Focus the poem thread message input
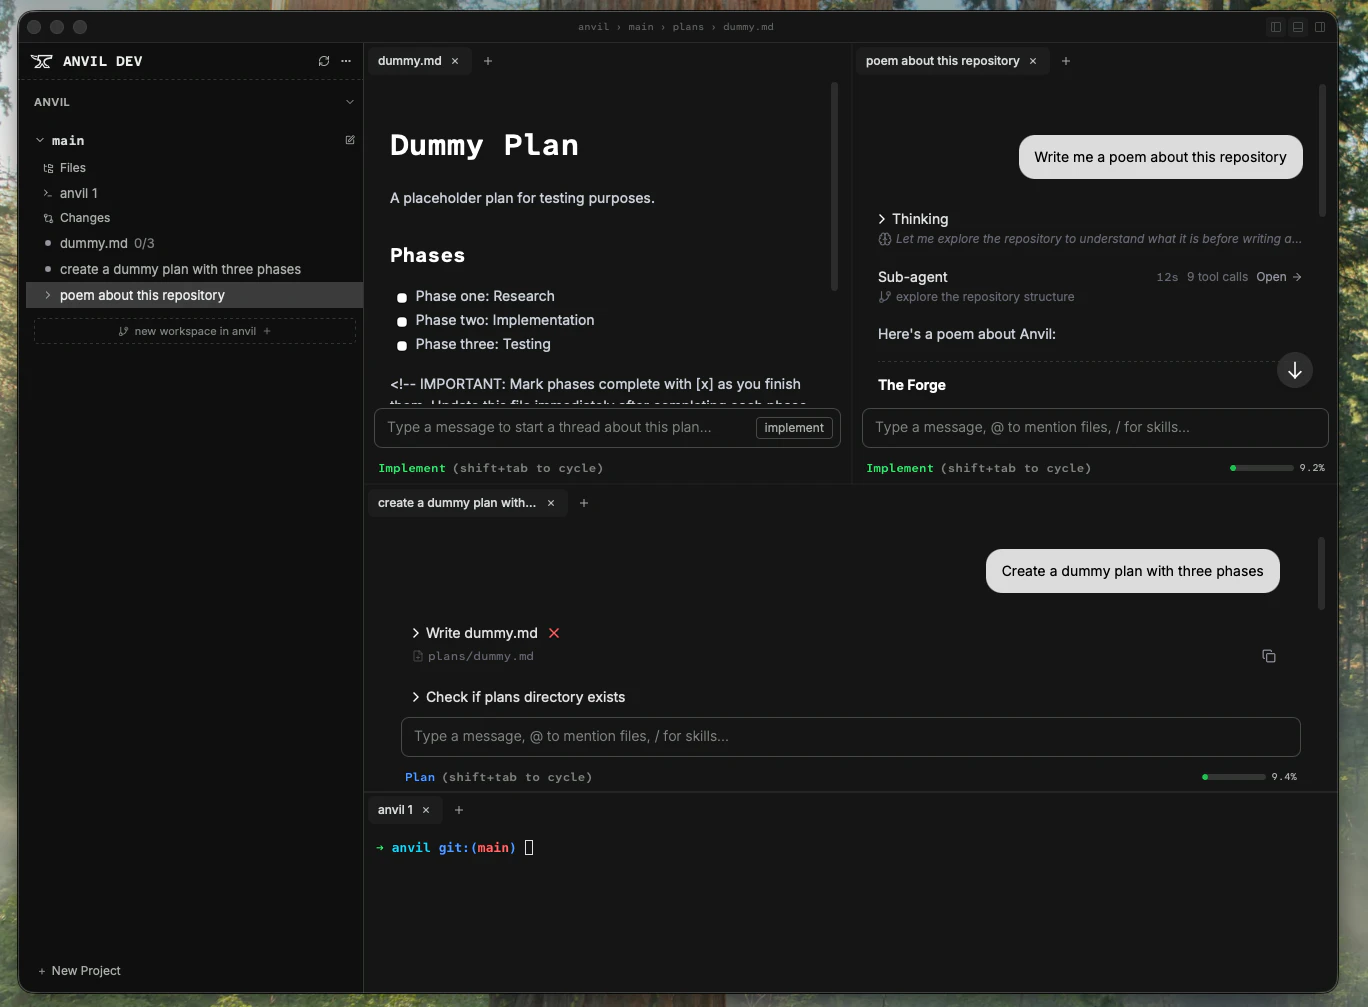The width and height of the screenshot is (1368, 1007). 1095,427
